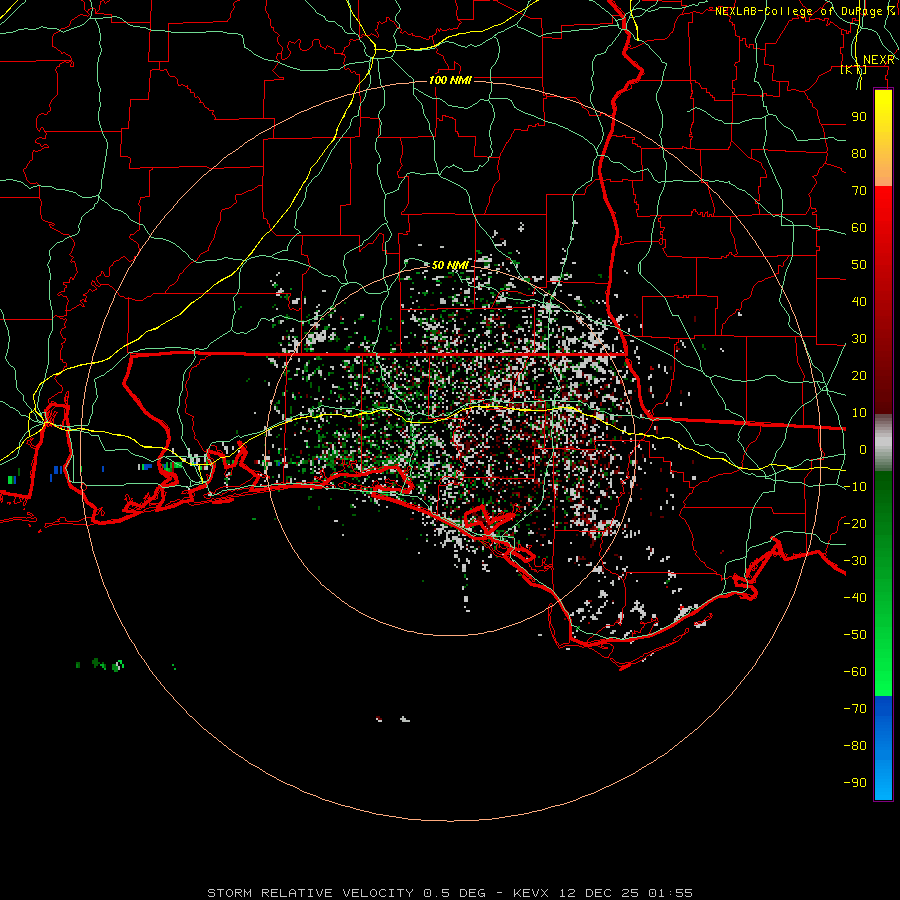Select the 90 value on velocity scale
900x900 pixels.
859,117
